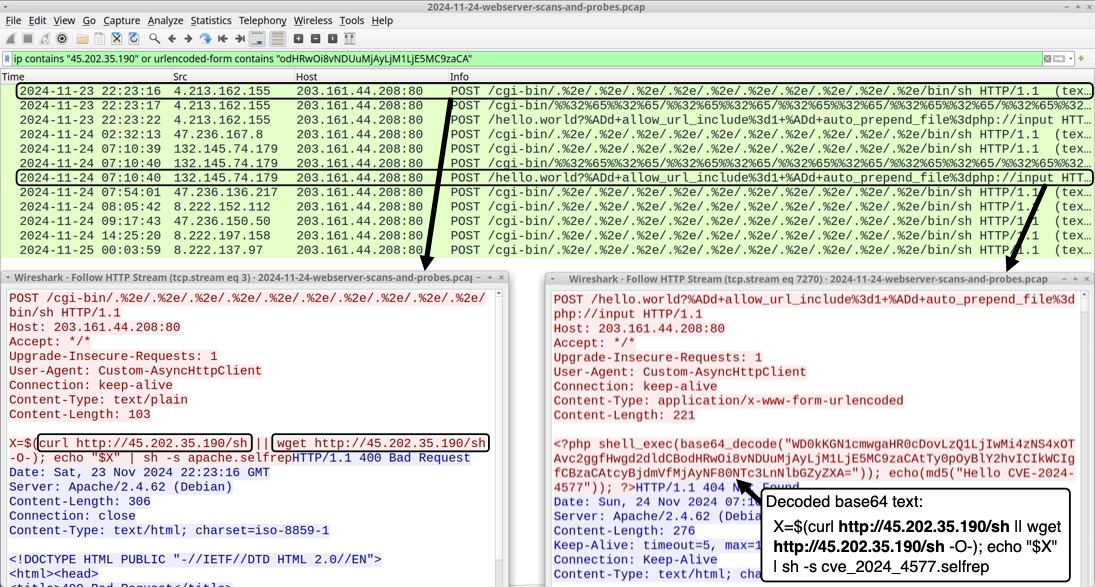
Task: Add filter button with green plus
Action: click(1082, 59)
